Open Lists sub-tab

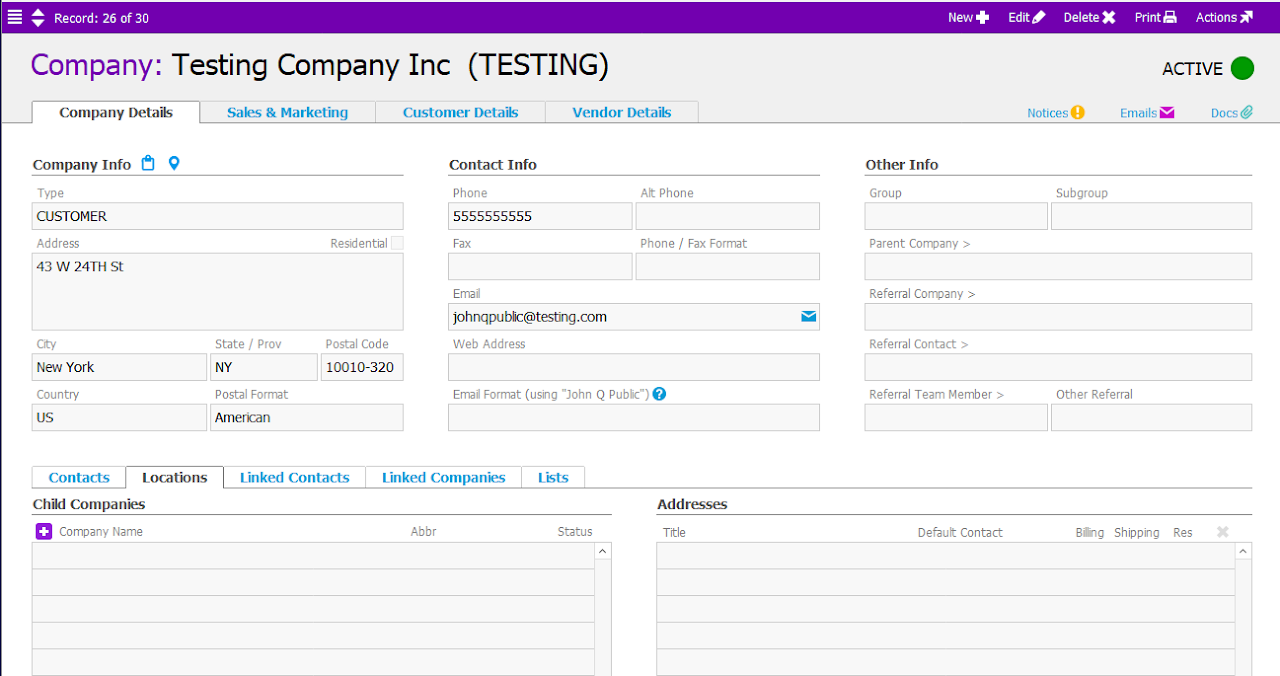coord(553,477)
